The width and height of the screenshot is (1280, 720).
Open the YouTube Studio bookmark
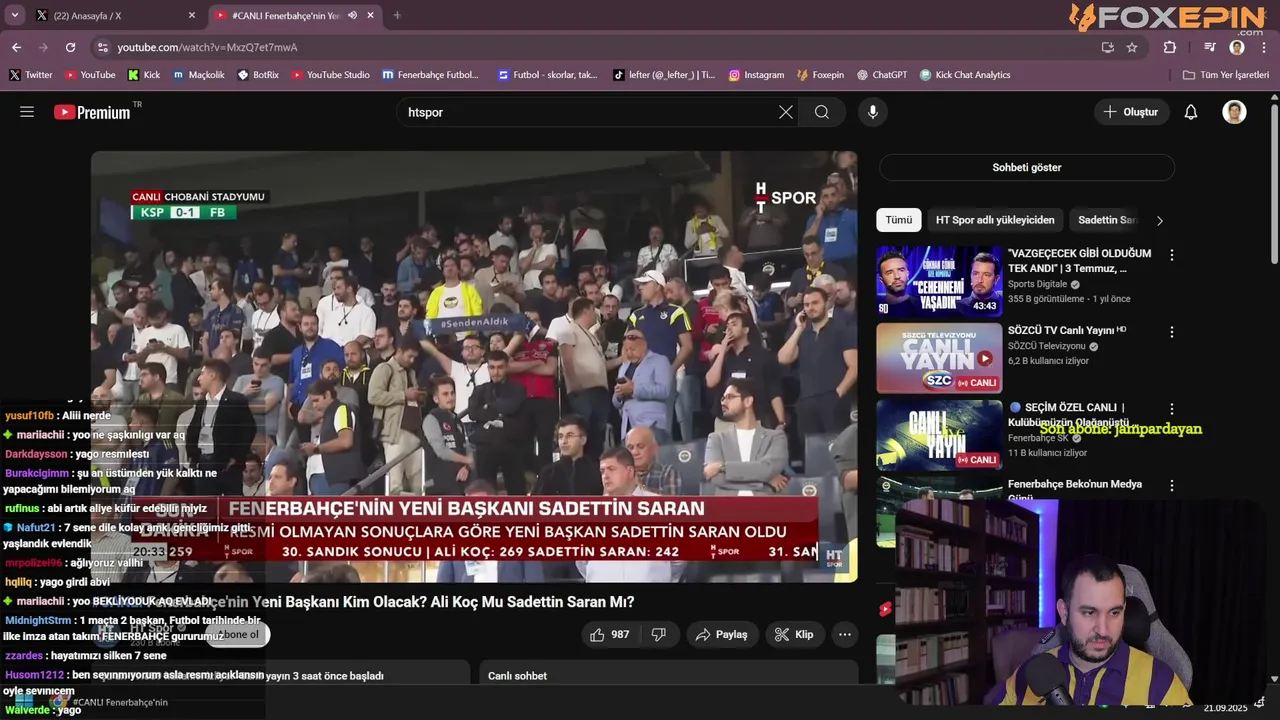[x=330, y=75]
